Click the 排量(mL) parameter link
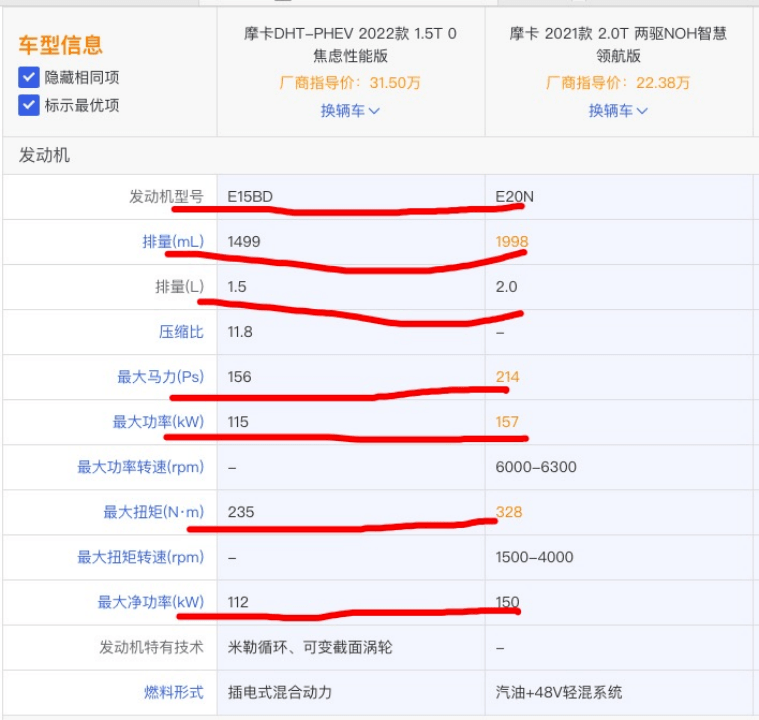The image size is (759, 720). point(173,241)
